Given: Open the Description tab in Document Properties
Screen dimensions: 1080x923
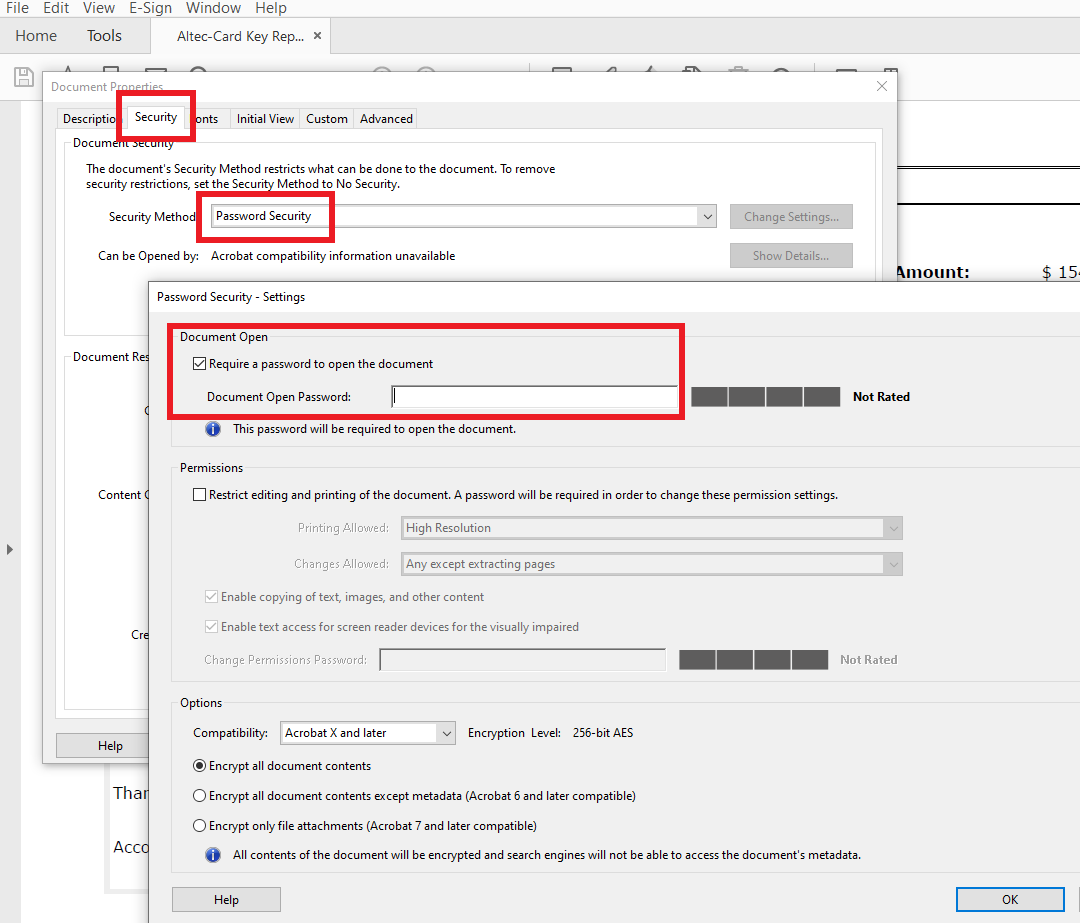Looking at the screenshot, I should click(x=90, y=118).
